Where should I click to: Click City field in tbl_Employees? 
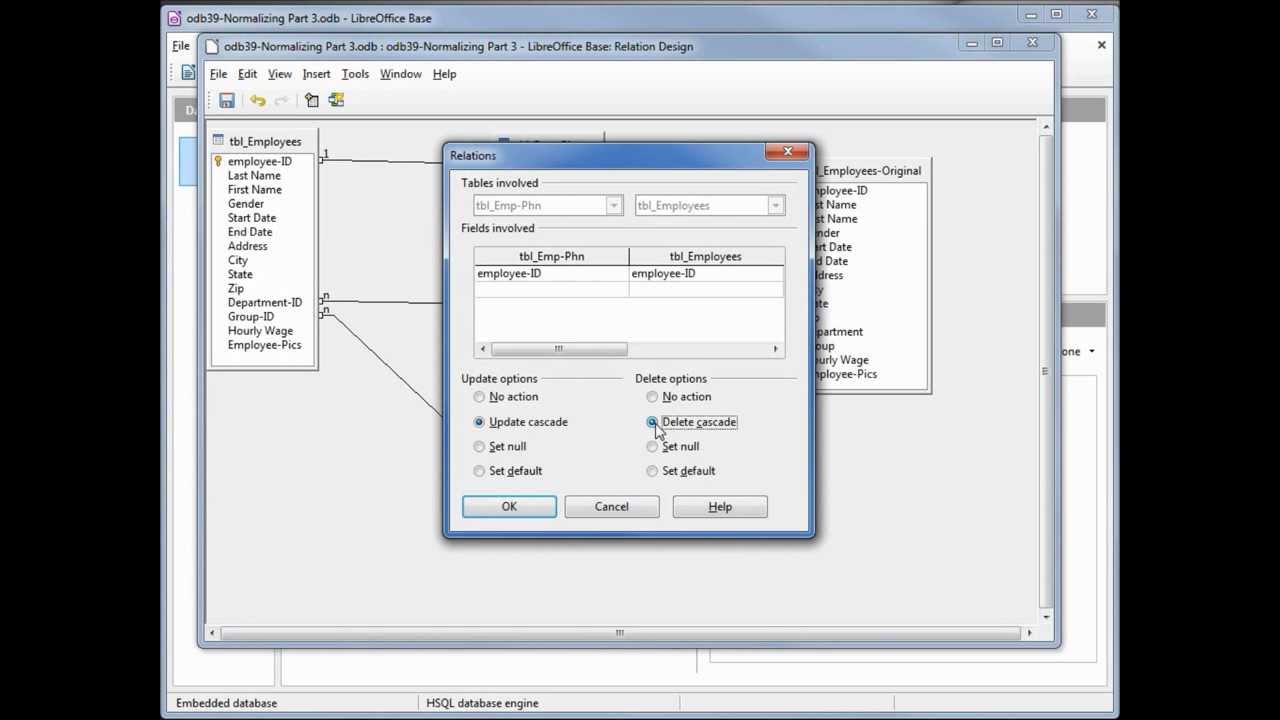pyautogui.click(x=238, y=260)
